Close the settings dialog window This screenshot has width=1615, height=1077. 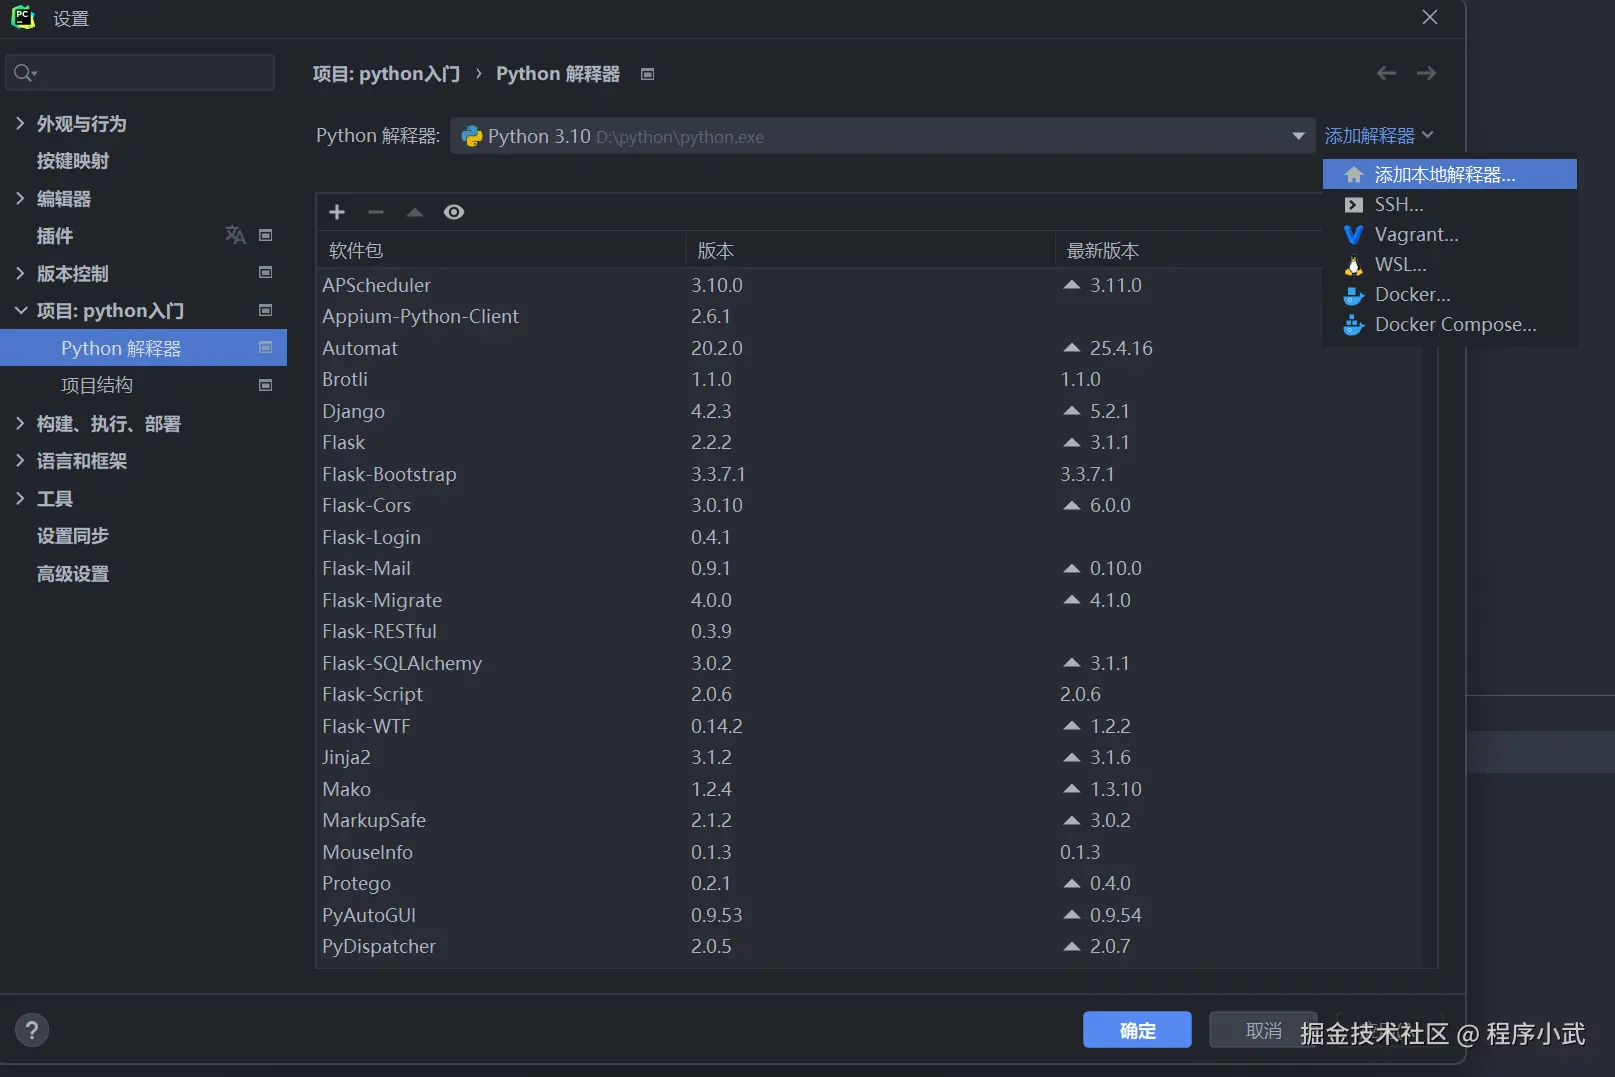1430,17
